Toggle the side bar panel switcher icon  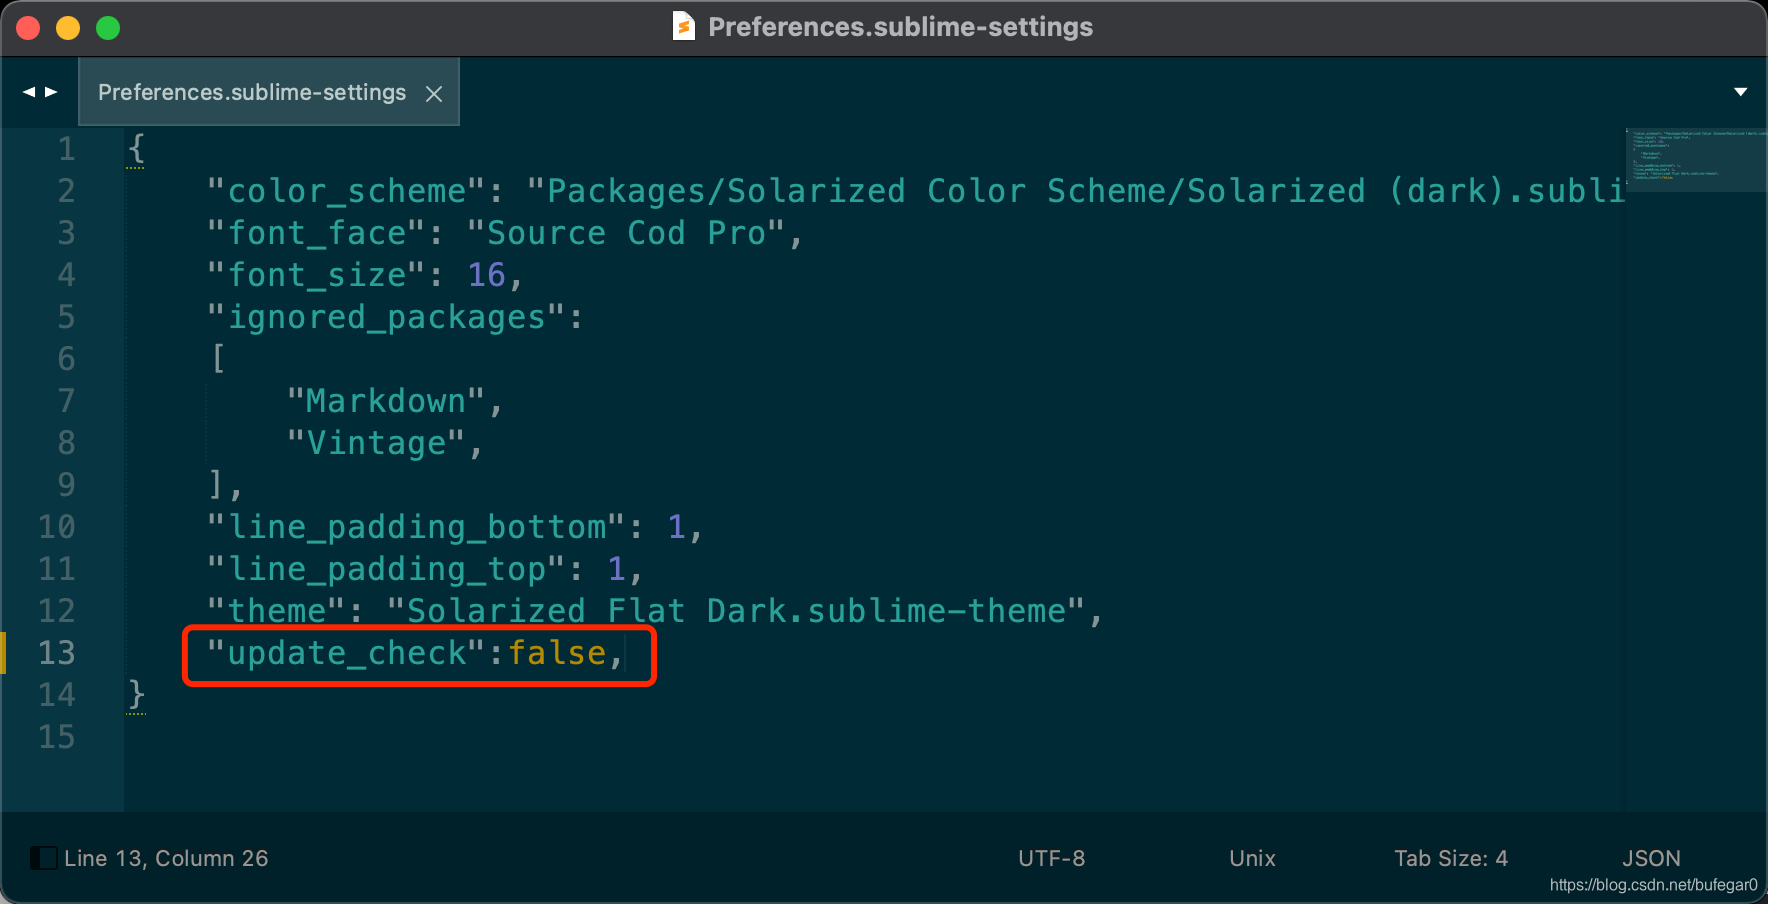[43, 858]
